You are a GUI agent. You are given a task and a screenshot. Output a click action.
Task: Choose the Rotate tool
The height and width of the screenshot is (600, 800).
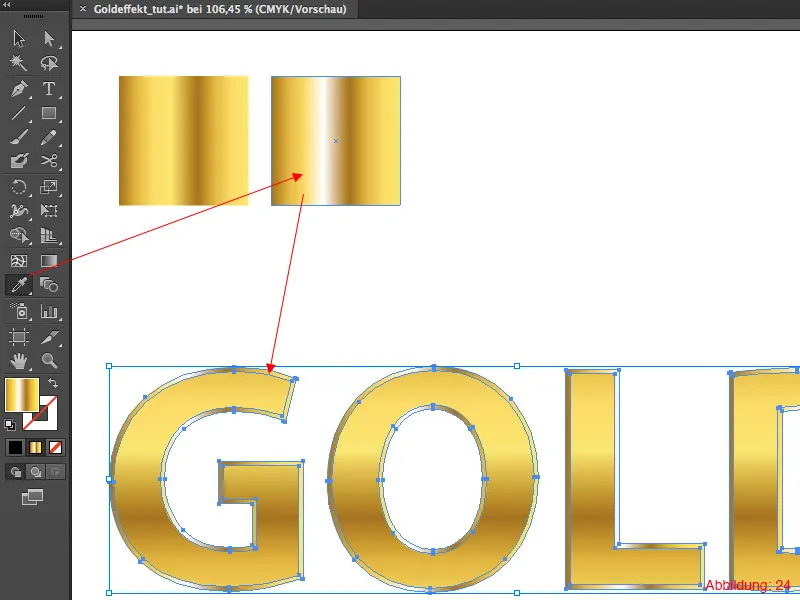(x=19, y=187)
